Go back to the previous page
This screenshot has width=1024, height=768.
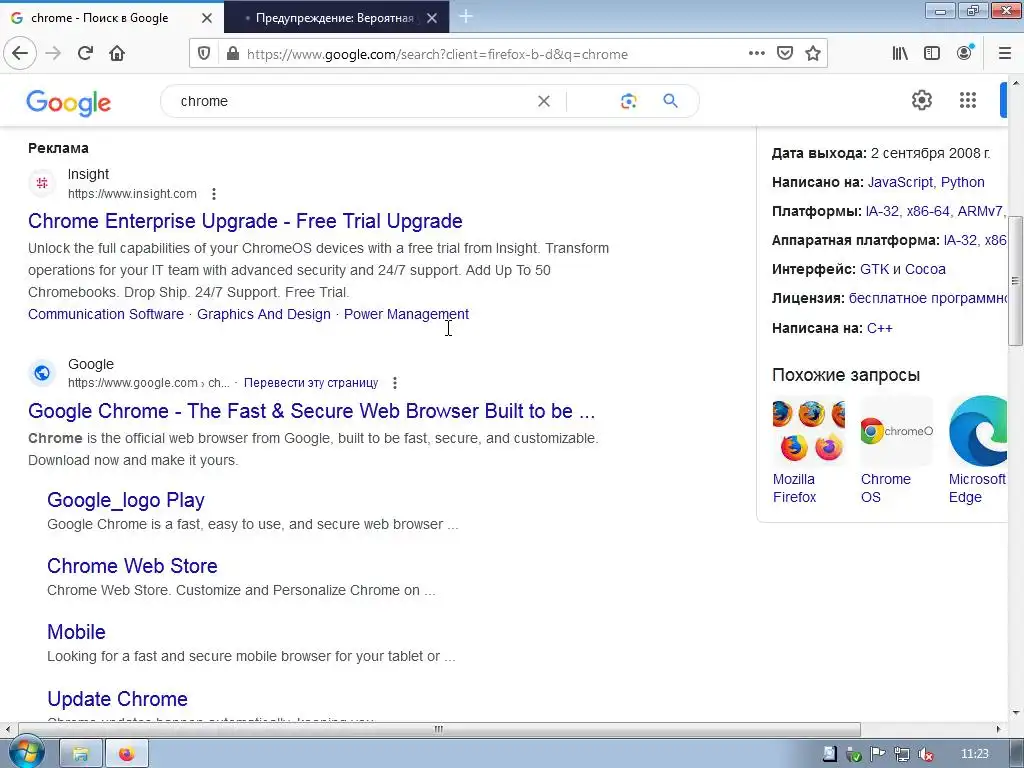click(20, 53)
